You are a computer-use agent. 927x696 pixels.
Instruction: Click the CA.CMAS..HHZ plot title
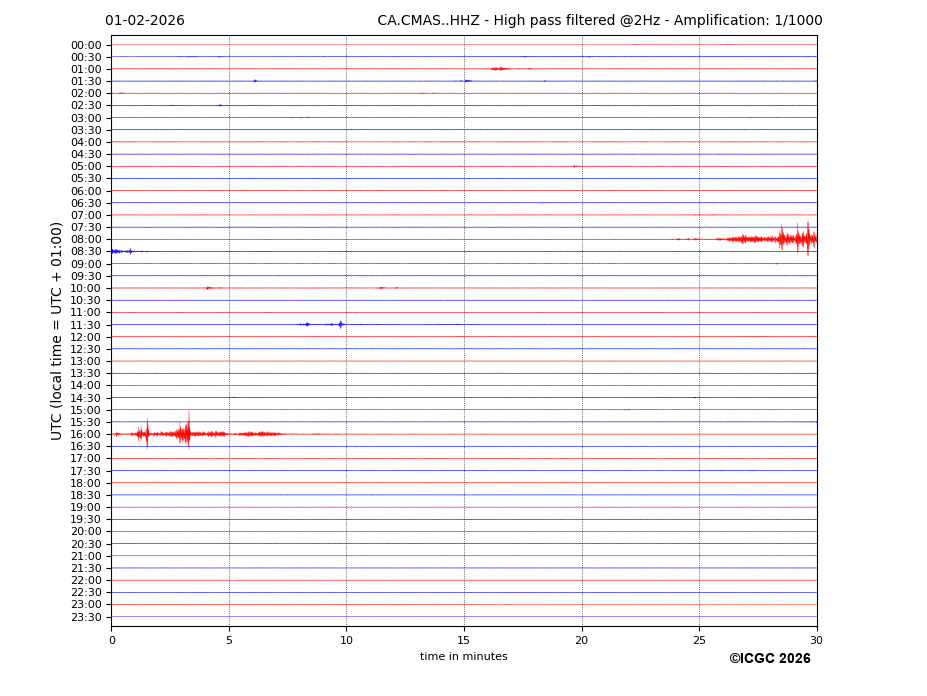click(599, 21)
